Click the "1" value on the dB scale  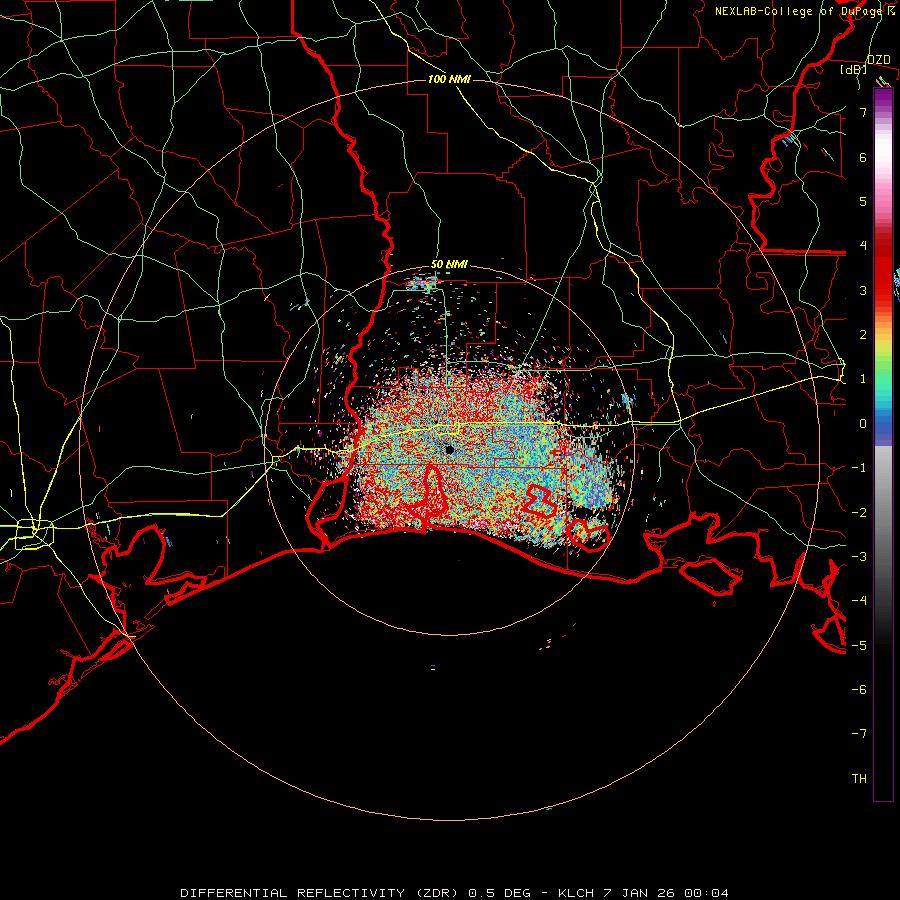click(863, 379)
